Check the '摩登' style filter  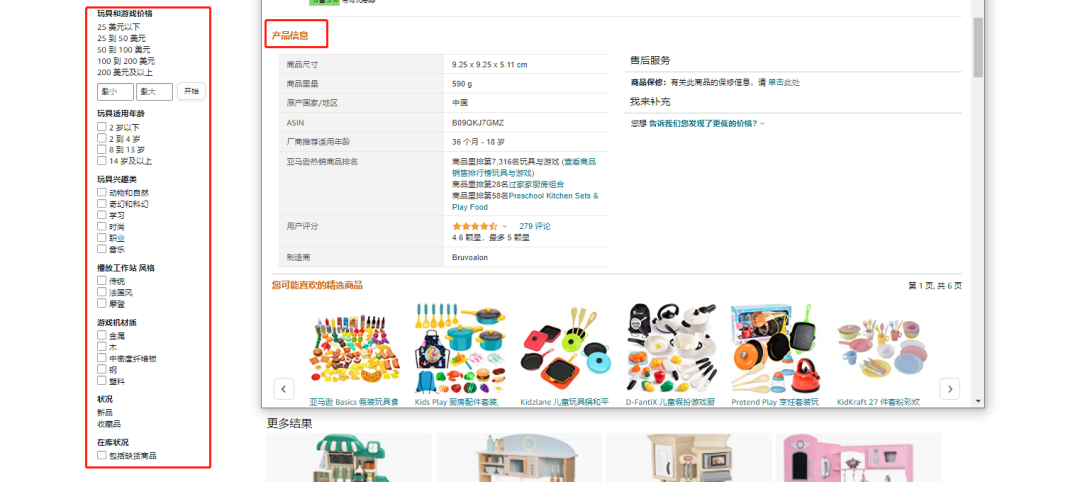(x=102, y=303)
